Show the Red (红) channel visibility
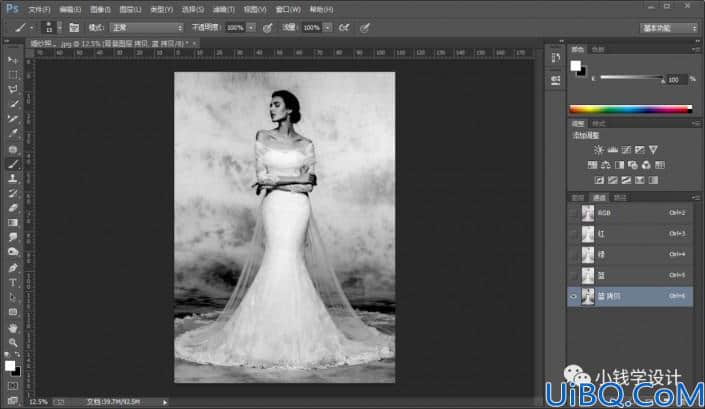 (573, 234)
